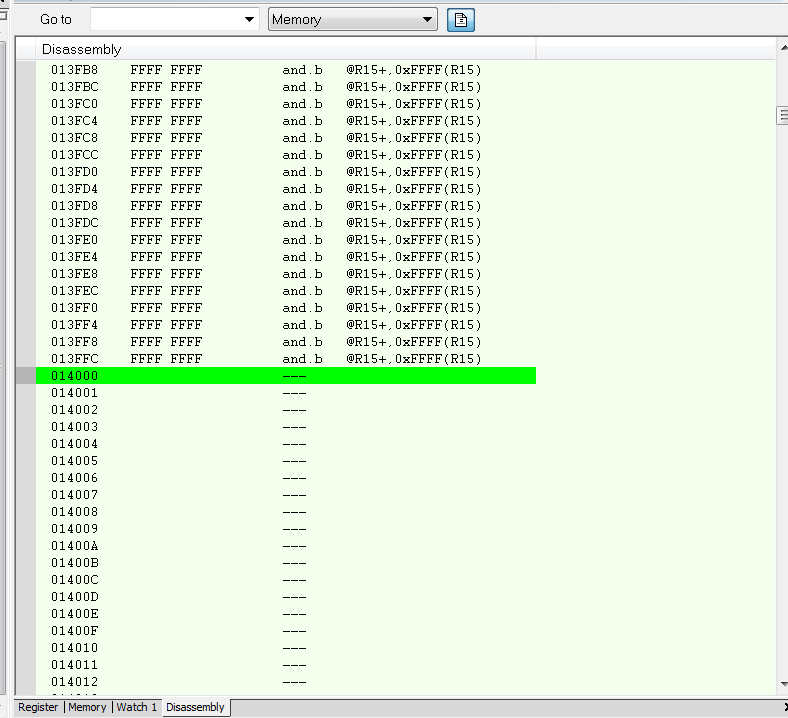Select the row at address 013FC4
788x718 pixels.
coord(285,121)
